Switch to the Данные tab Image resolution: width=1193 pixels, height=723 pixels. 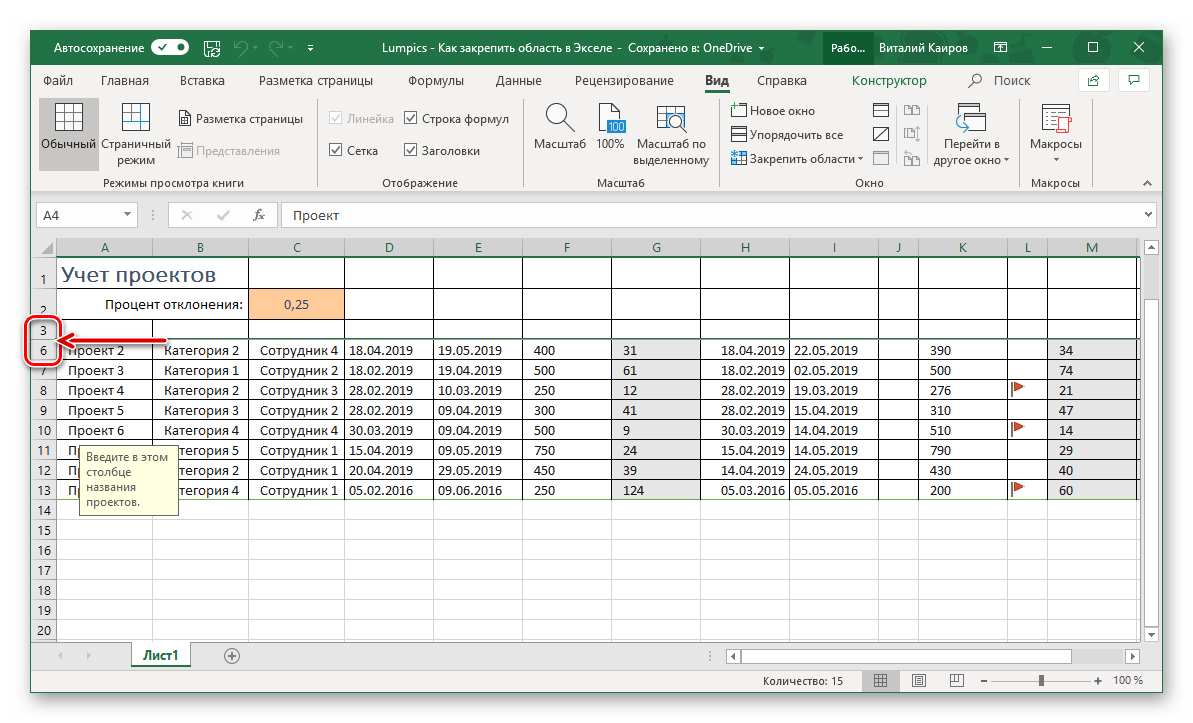(518, 81)
